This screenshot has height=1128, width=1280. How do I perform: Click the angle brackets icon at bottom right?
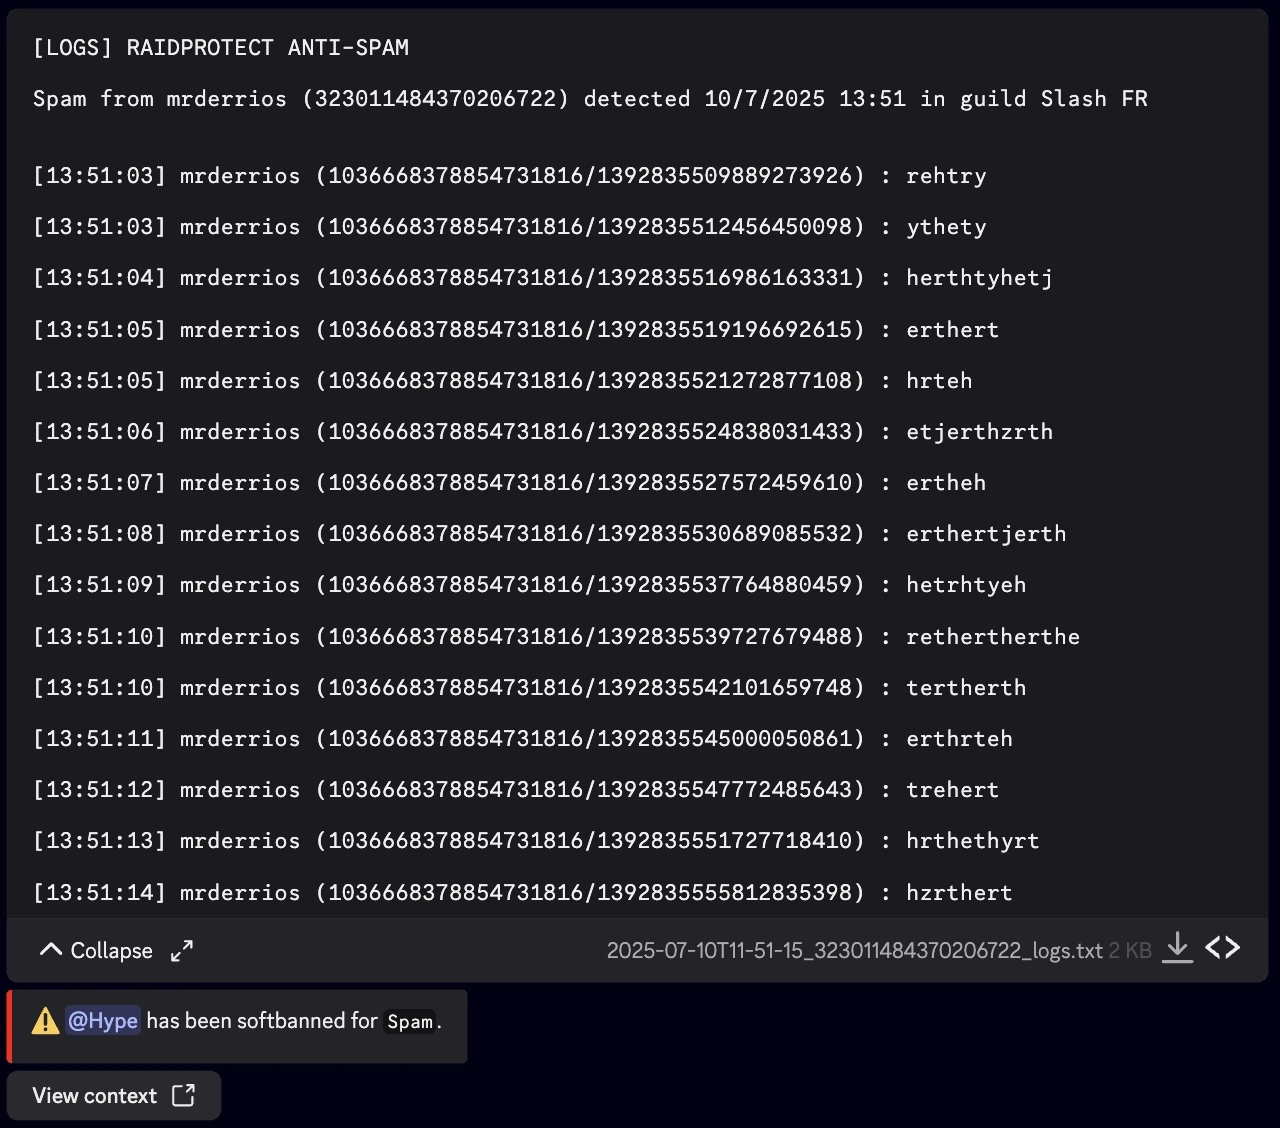(x=1222, y=948)
